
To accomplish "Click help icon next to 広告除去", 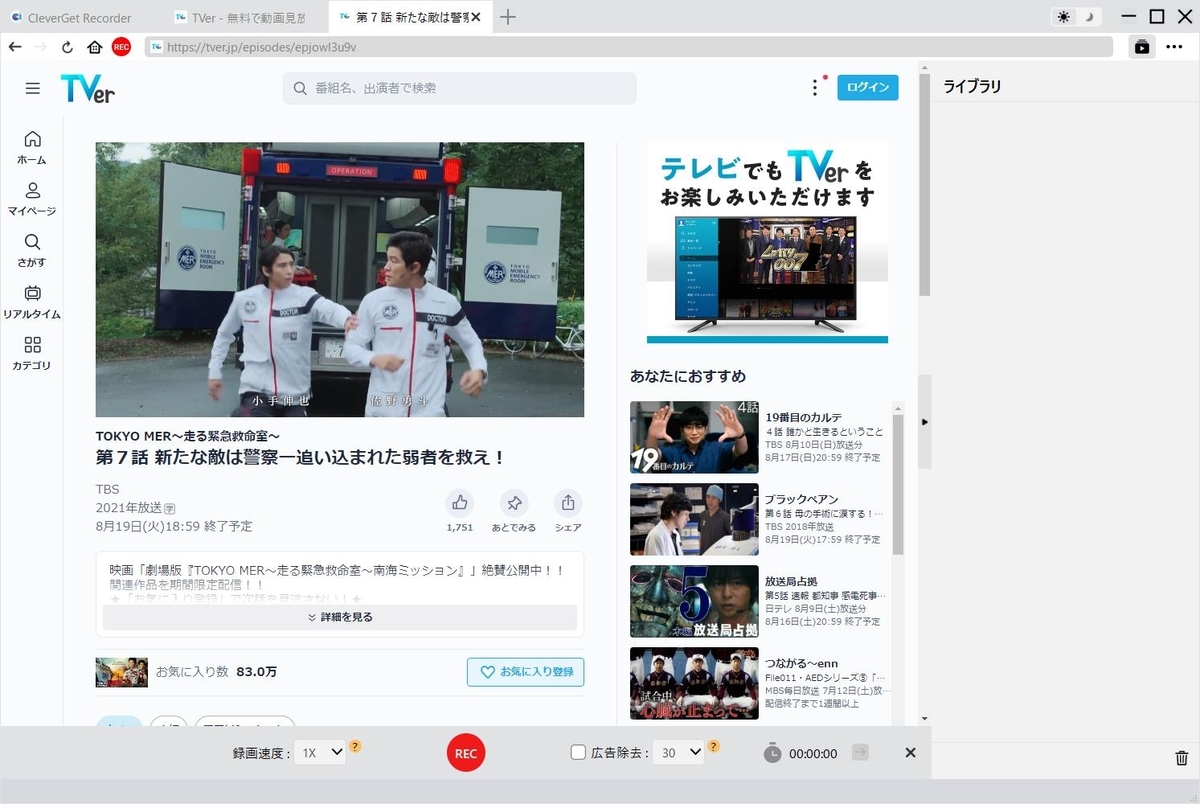I will (714, 746).
